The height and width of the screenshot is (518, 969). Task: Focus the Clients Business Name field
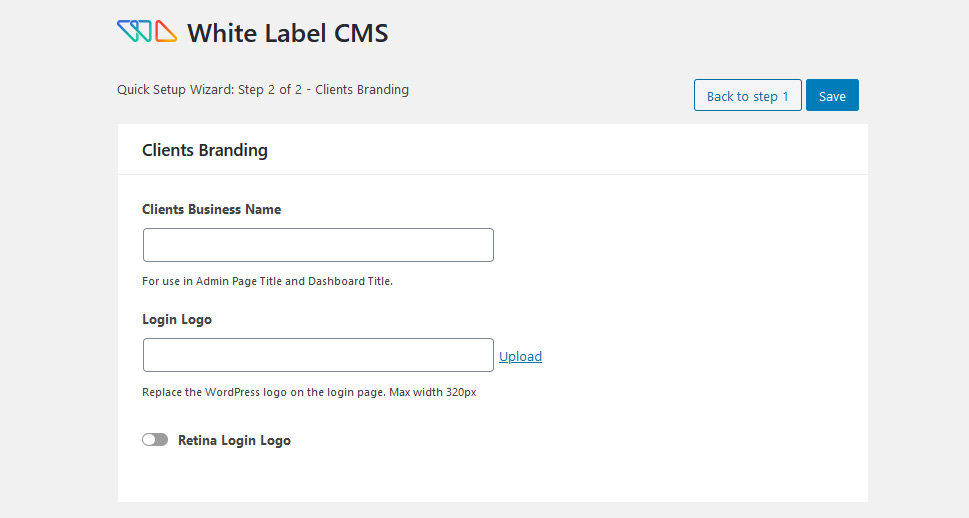[x=318, y=245]
